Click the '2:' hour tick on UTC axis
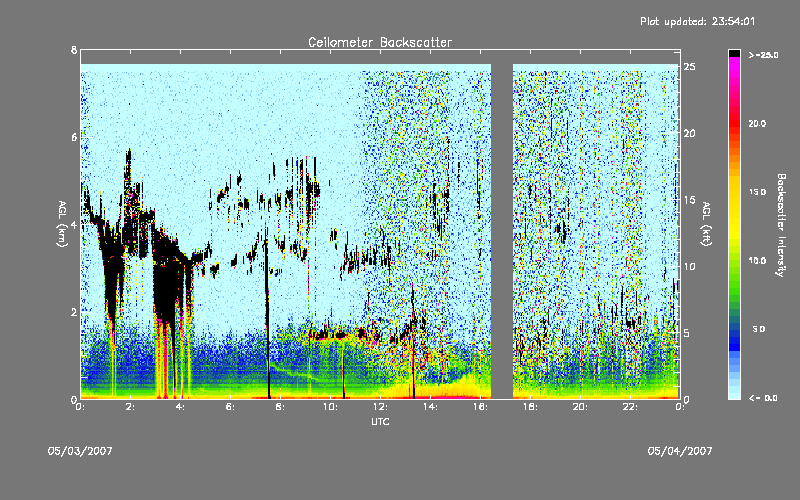Screen dimensions: 800x500 (x=131, y=407)
